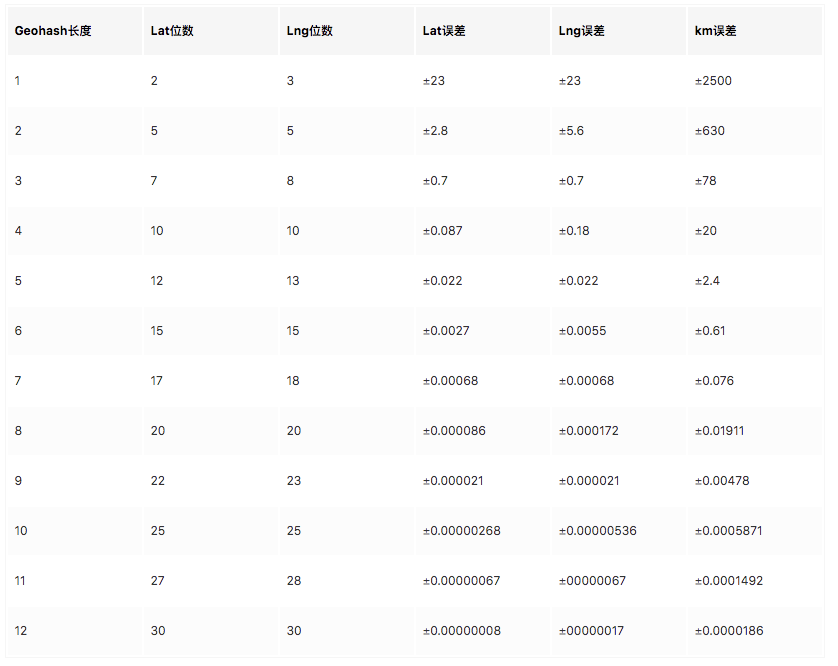Click the ±0.0000186 km error cell
Image resolution: width=838 pixels, height=666 pixels.
click(x=729, y=631)
